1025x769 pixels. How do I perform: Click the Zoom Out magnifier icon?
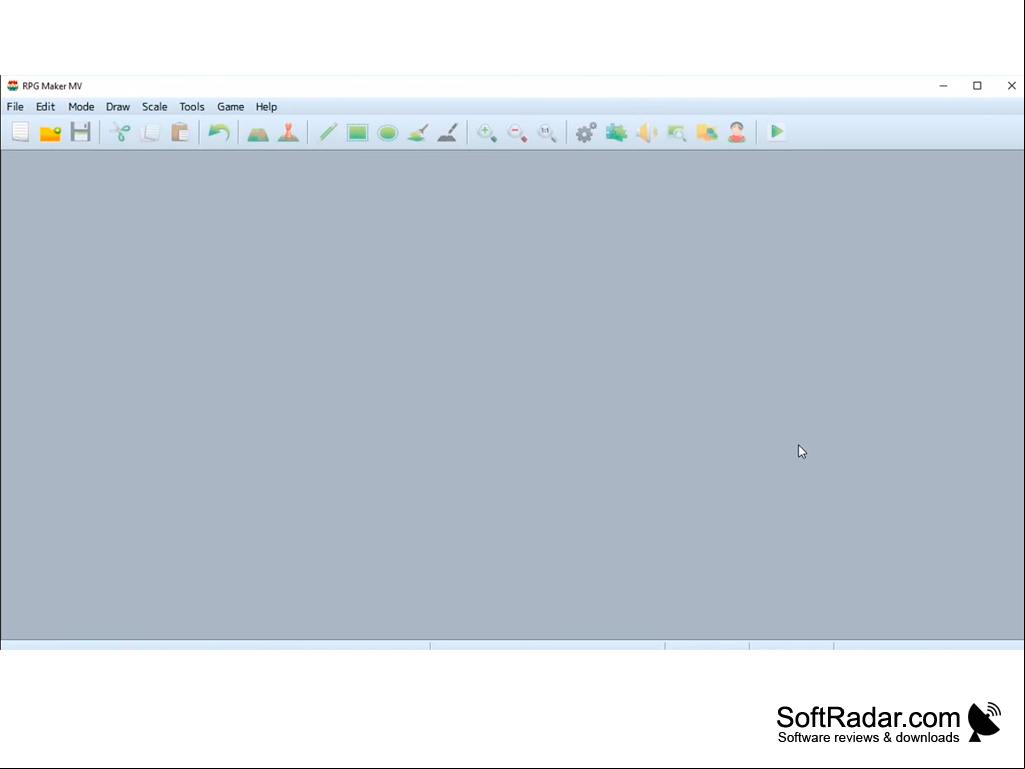click(517, 133)
